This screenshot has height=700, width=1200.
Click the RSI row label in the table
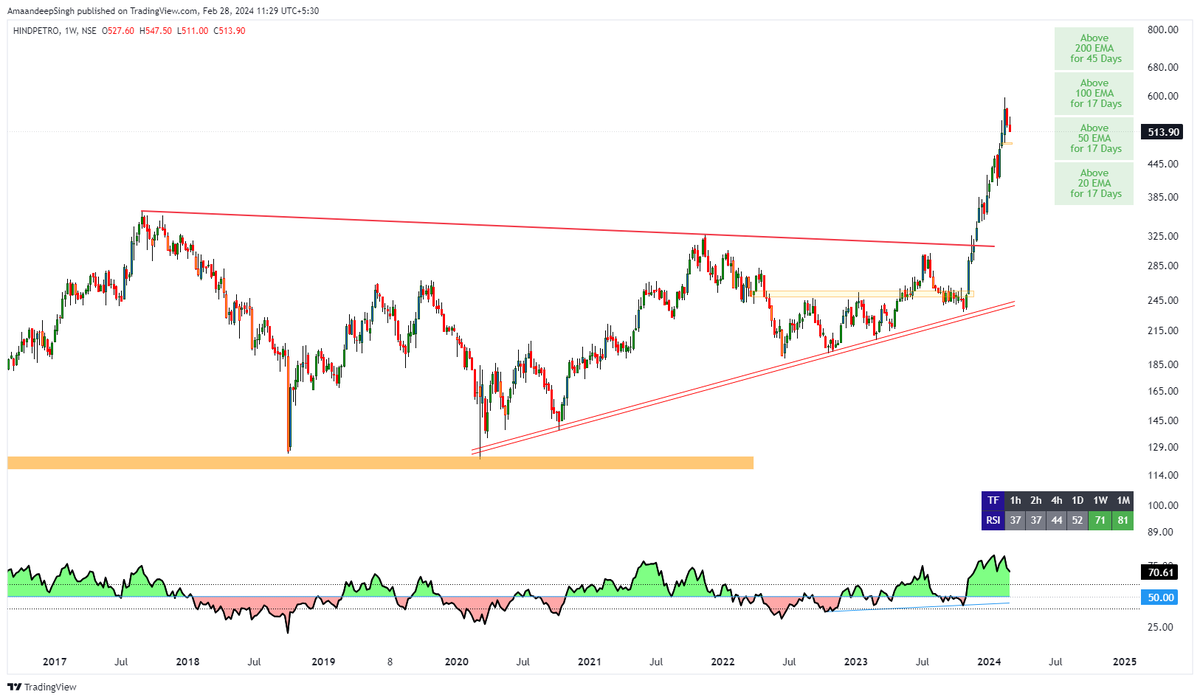(993, 520)
